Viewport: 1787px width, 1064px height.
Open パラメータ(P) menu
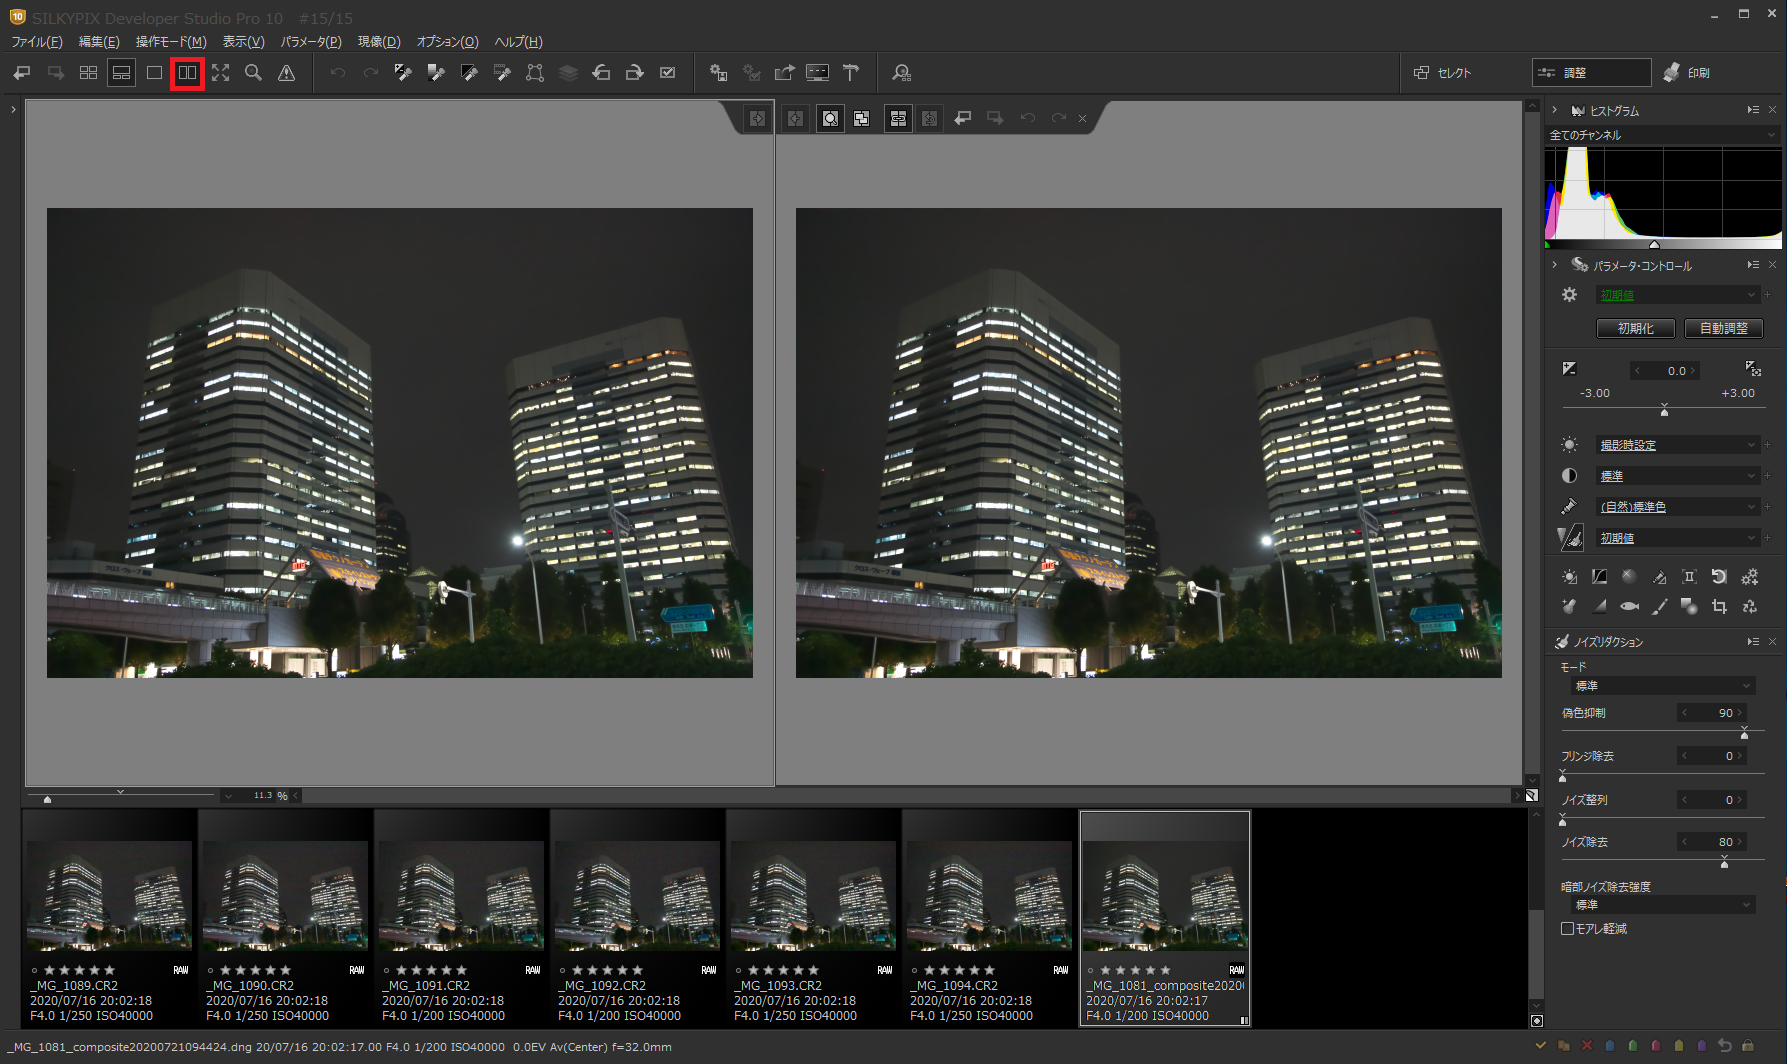click(x=311, y=42)
